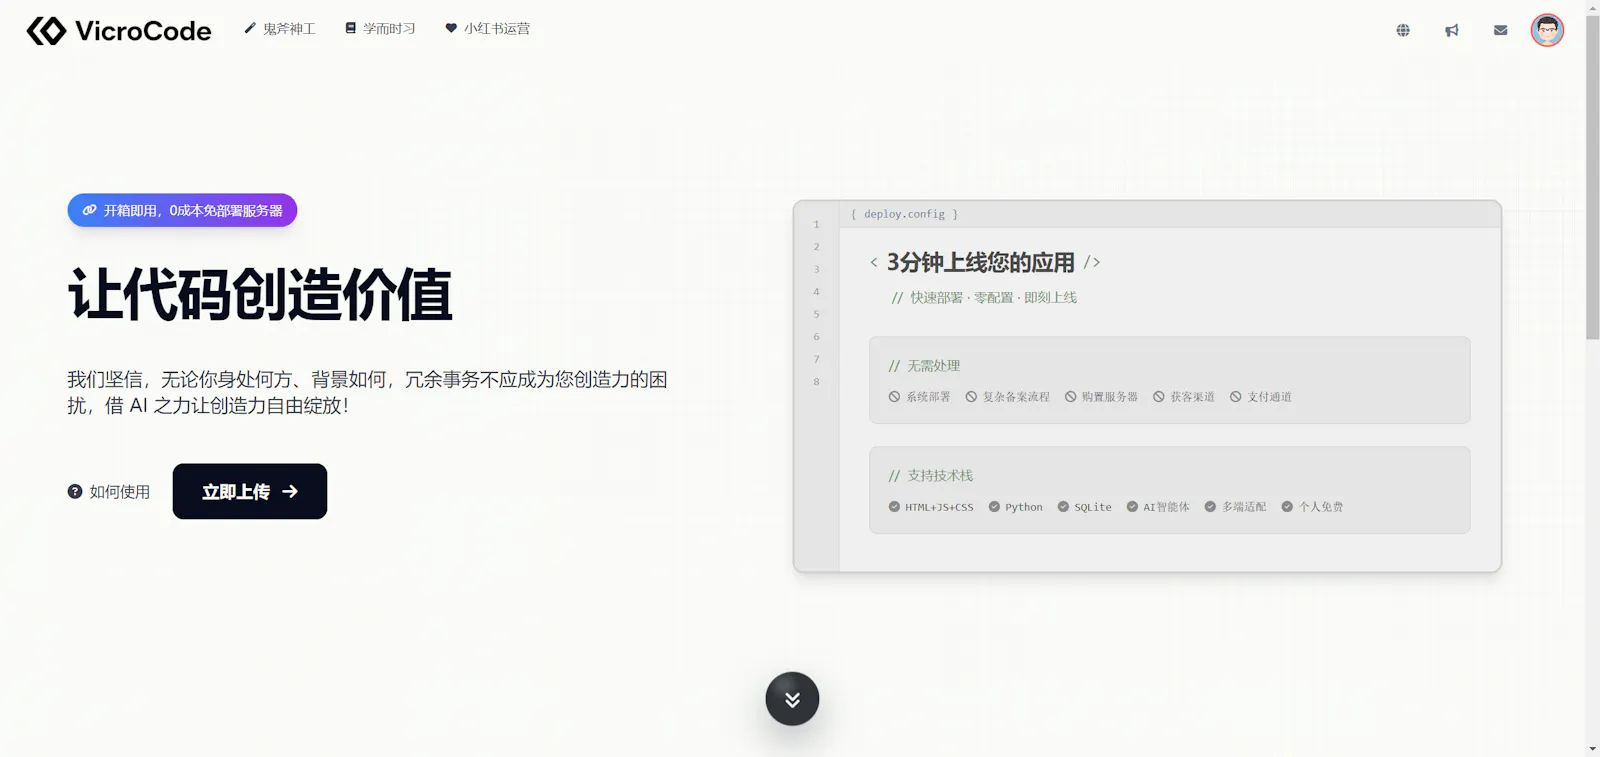Click the scrollbar down arrow
1600x757 pixels.
(1592, 749)
